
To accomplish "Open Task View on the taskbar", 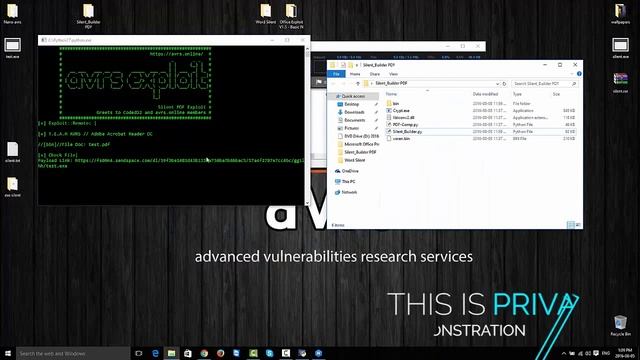I will [x=139, y=353].
